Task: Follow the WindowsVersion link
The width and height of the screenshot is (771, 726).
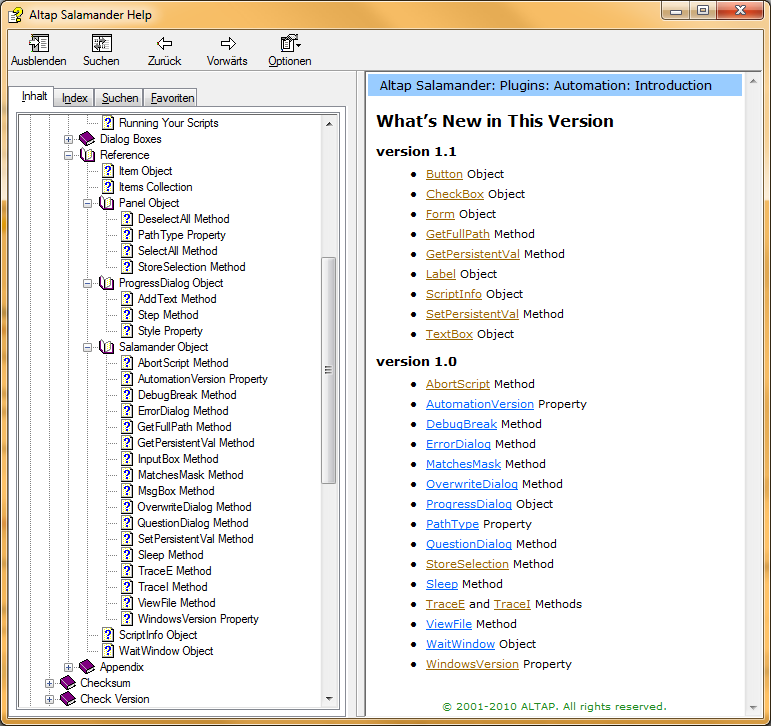Action: 472,664
